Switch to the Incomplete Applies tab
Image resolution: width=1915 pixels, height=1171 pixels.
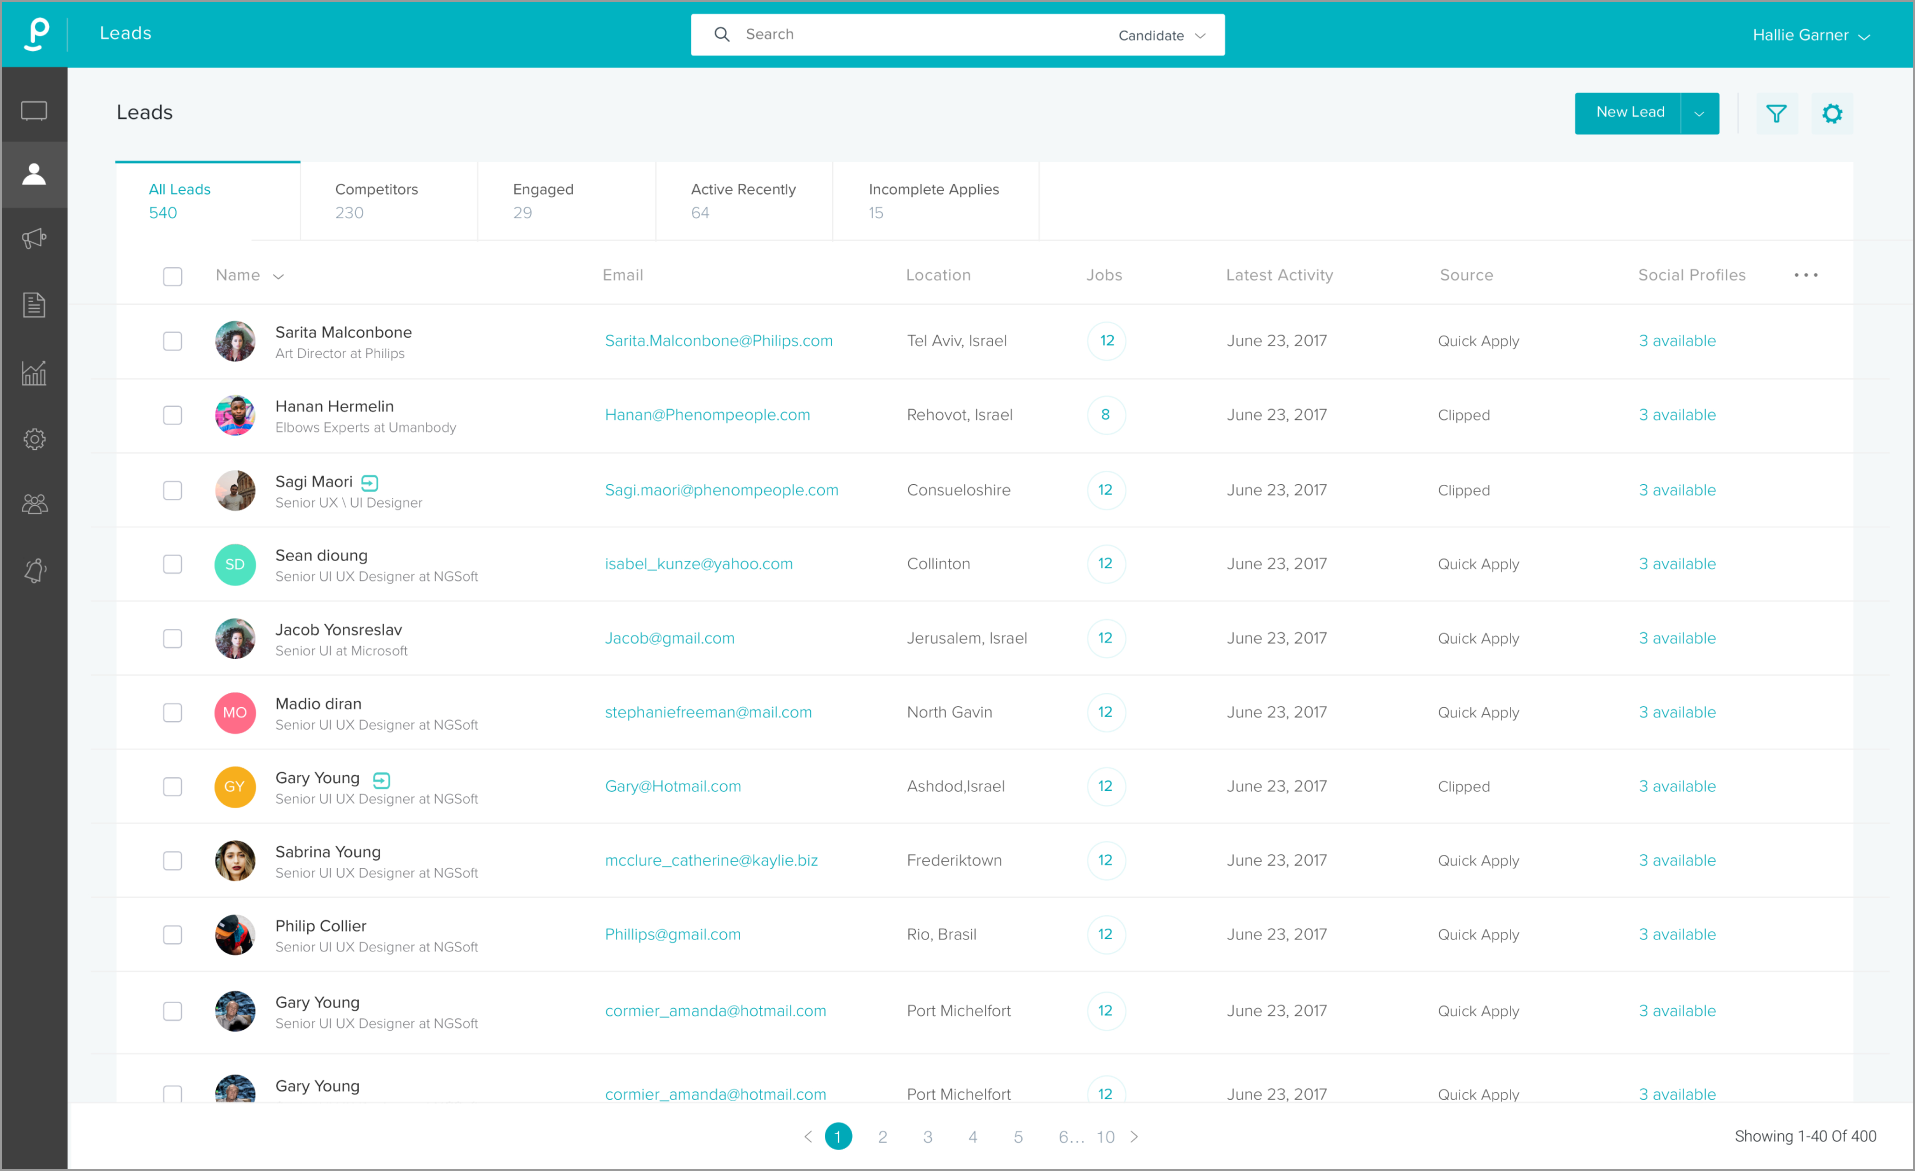933,200
